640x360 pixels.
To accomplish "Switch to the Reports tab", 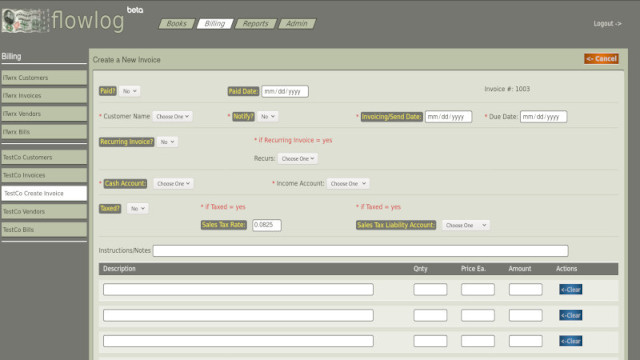I will point(256,24).
